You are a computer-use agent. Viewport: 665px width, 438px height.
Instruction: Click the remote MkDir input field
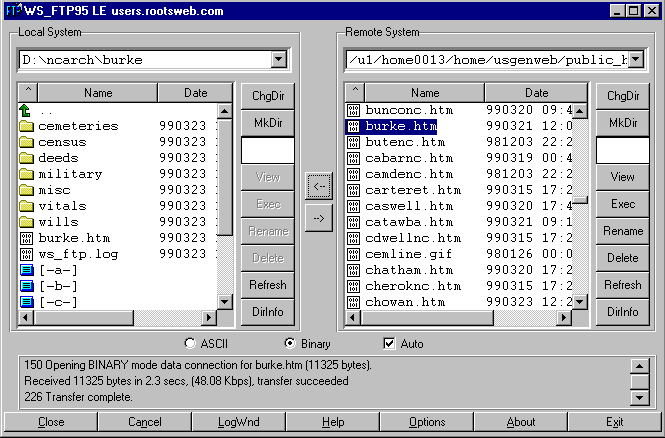[622, 150]
